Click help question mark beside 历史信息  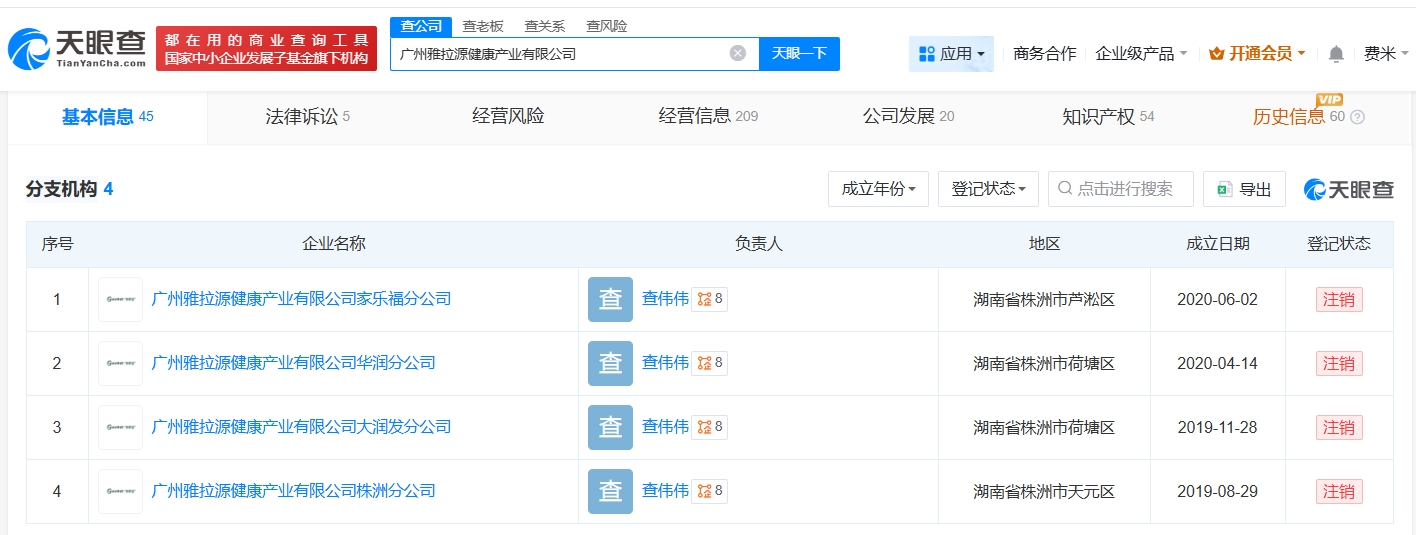point(1357,117)
